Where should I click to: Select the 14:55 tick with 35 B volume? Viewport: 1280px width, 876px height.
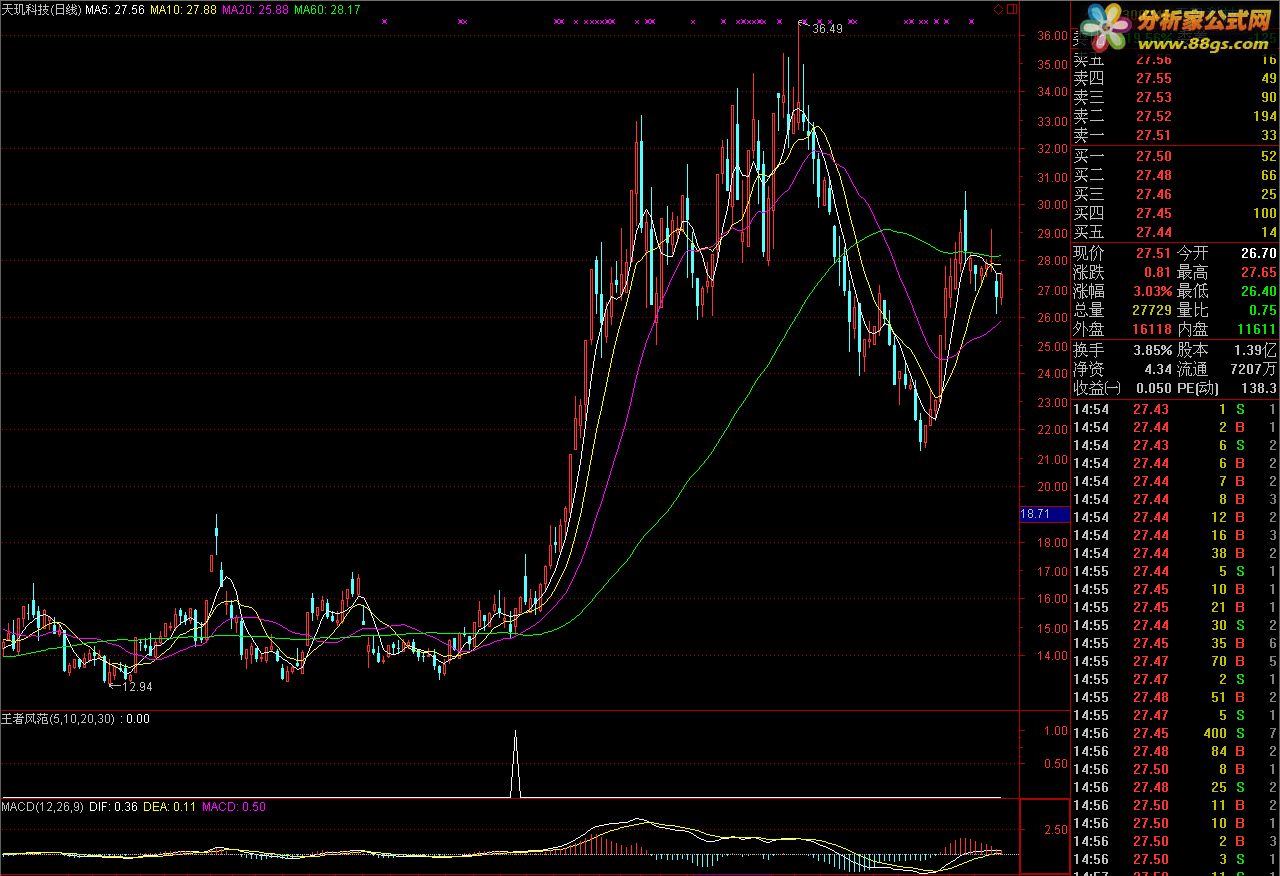pyautogui.click(x=1175, y=644)
